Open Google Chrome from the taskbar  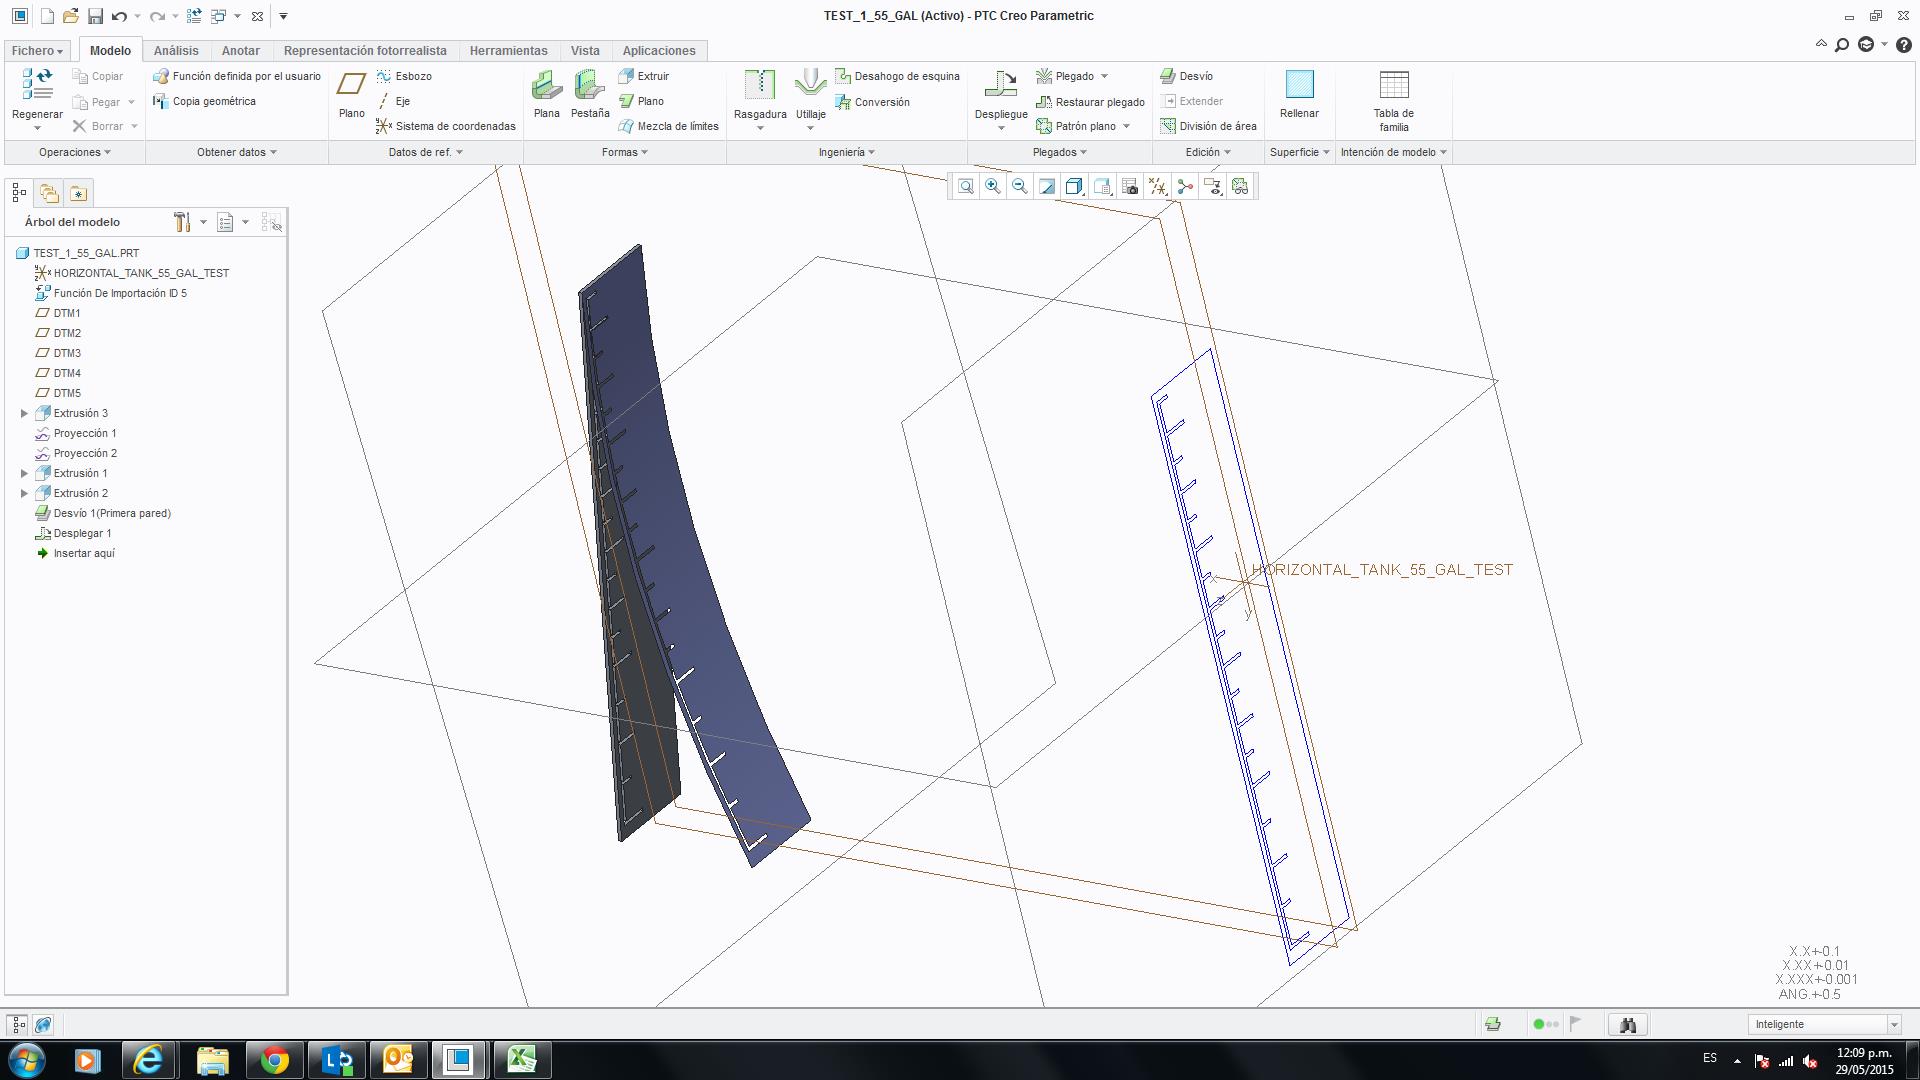tap(274, 1059)
